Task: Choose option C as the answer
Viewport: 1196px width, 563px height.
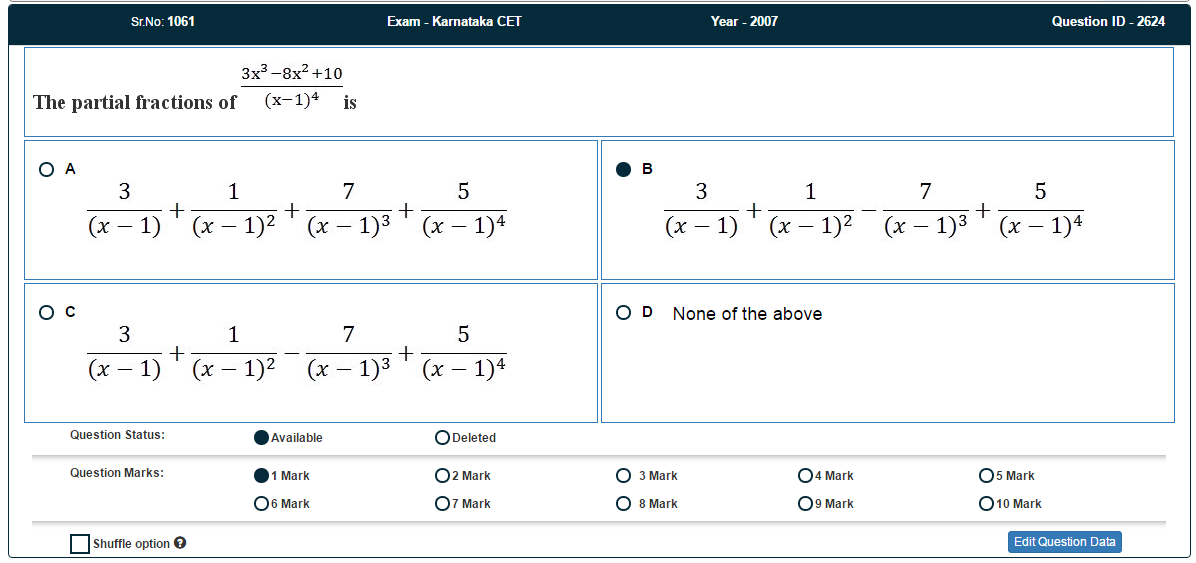Action: tap(47, 312)
